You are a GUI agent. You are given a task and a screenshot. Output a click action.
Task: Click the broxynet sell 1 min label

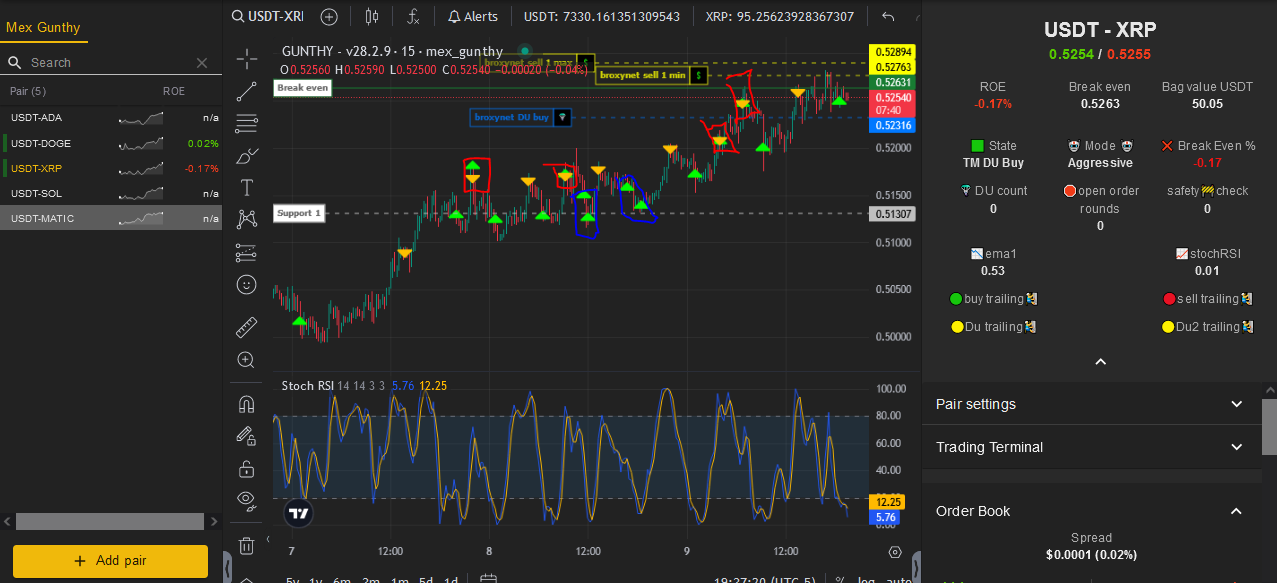click(x=652, y=75)
